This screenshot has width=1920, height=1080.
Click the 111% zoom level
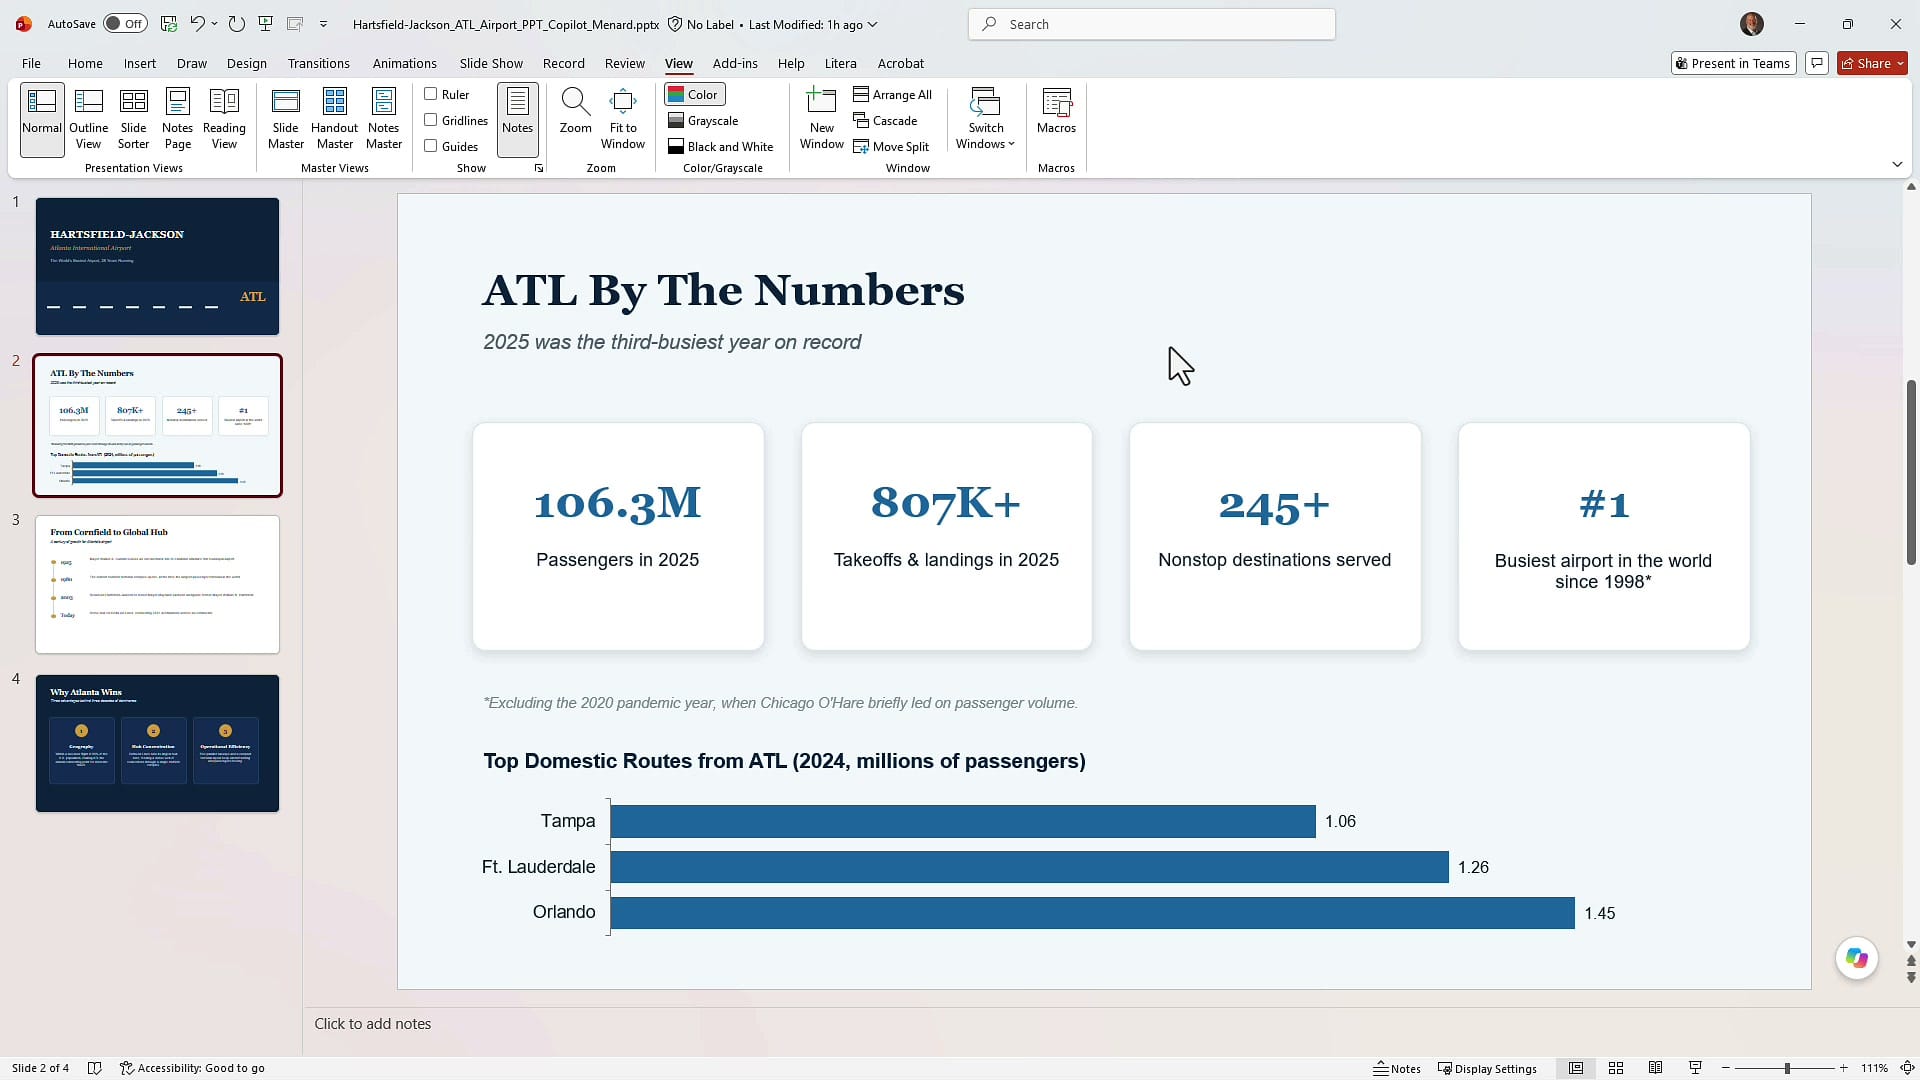coord(1874,1068)
